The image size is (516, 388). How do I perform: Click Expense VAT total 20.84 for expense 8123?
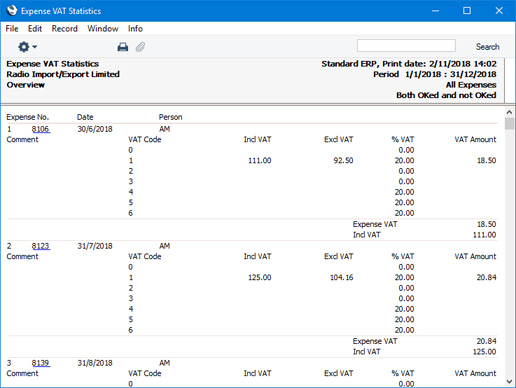486,341
